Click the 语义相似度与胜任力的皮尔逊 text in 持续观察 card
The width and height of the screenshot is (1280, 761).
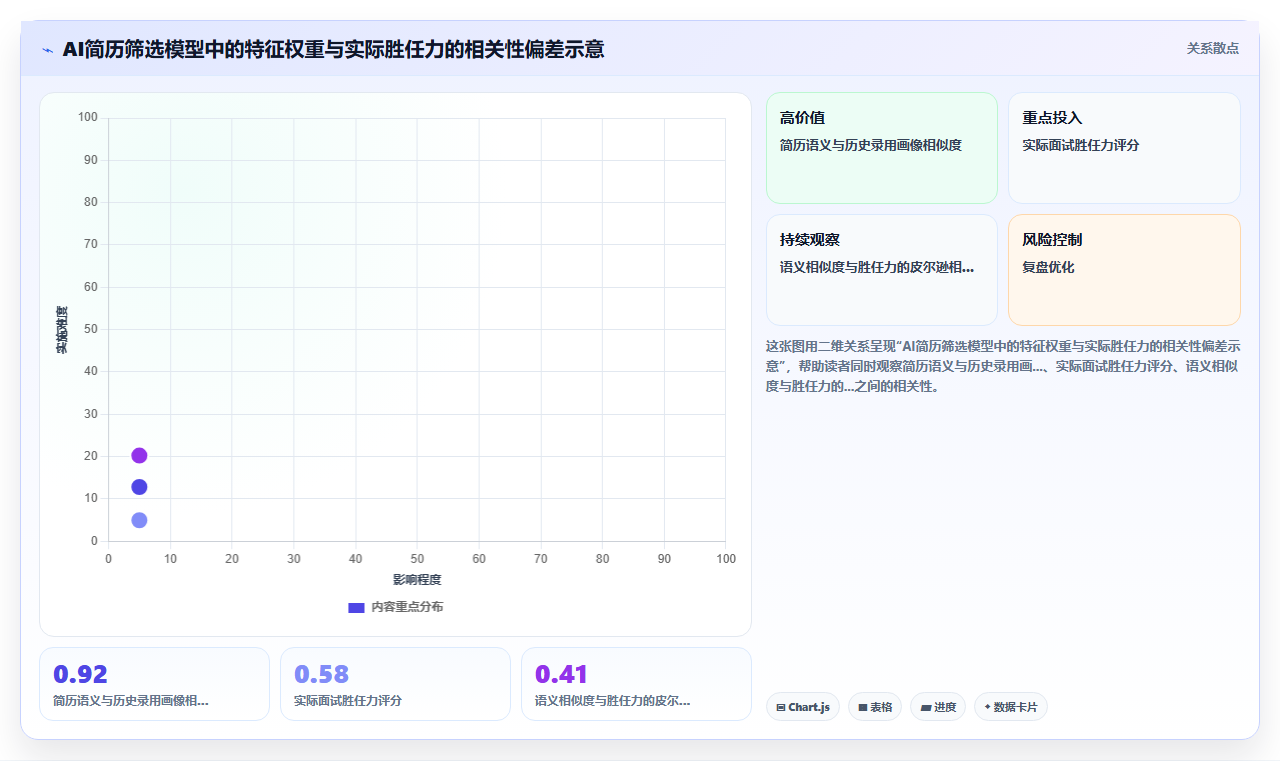pos(877,267)
